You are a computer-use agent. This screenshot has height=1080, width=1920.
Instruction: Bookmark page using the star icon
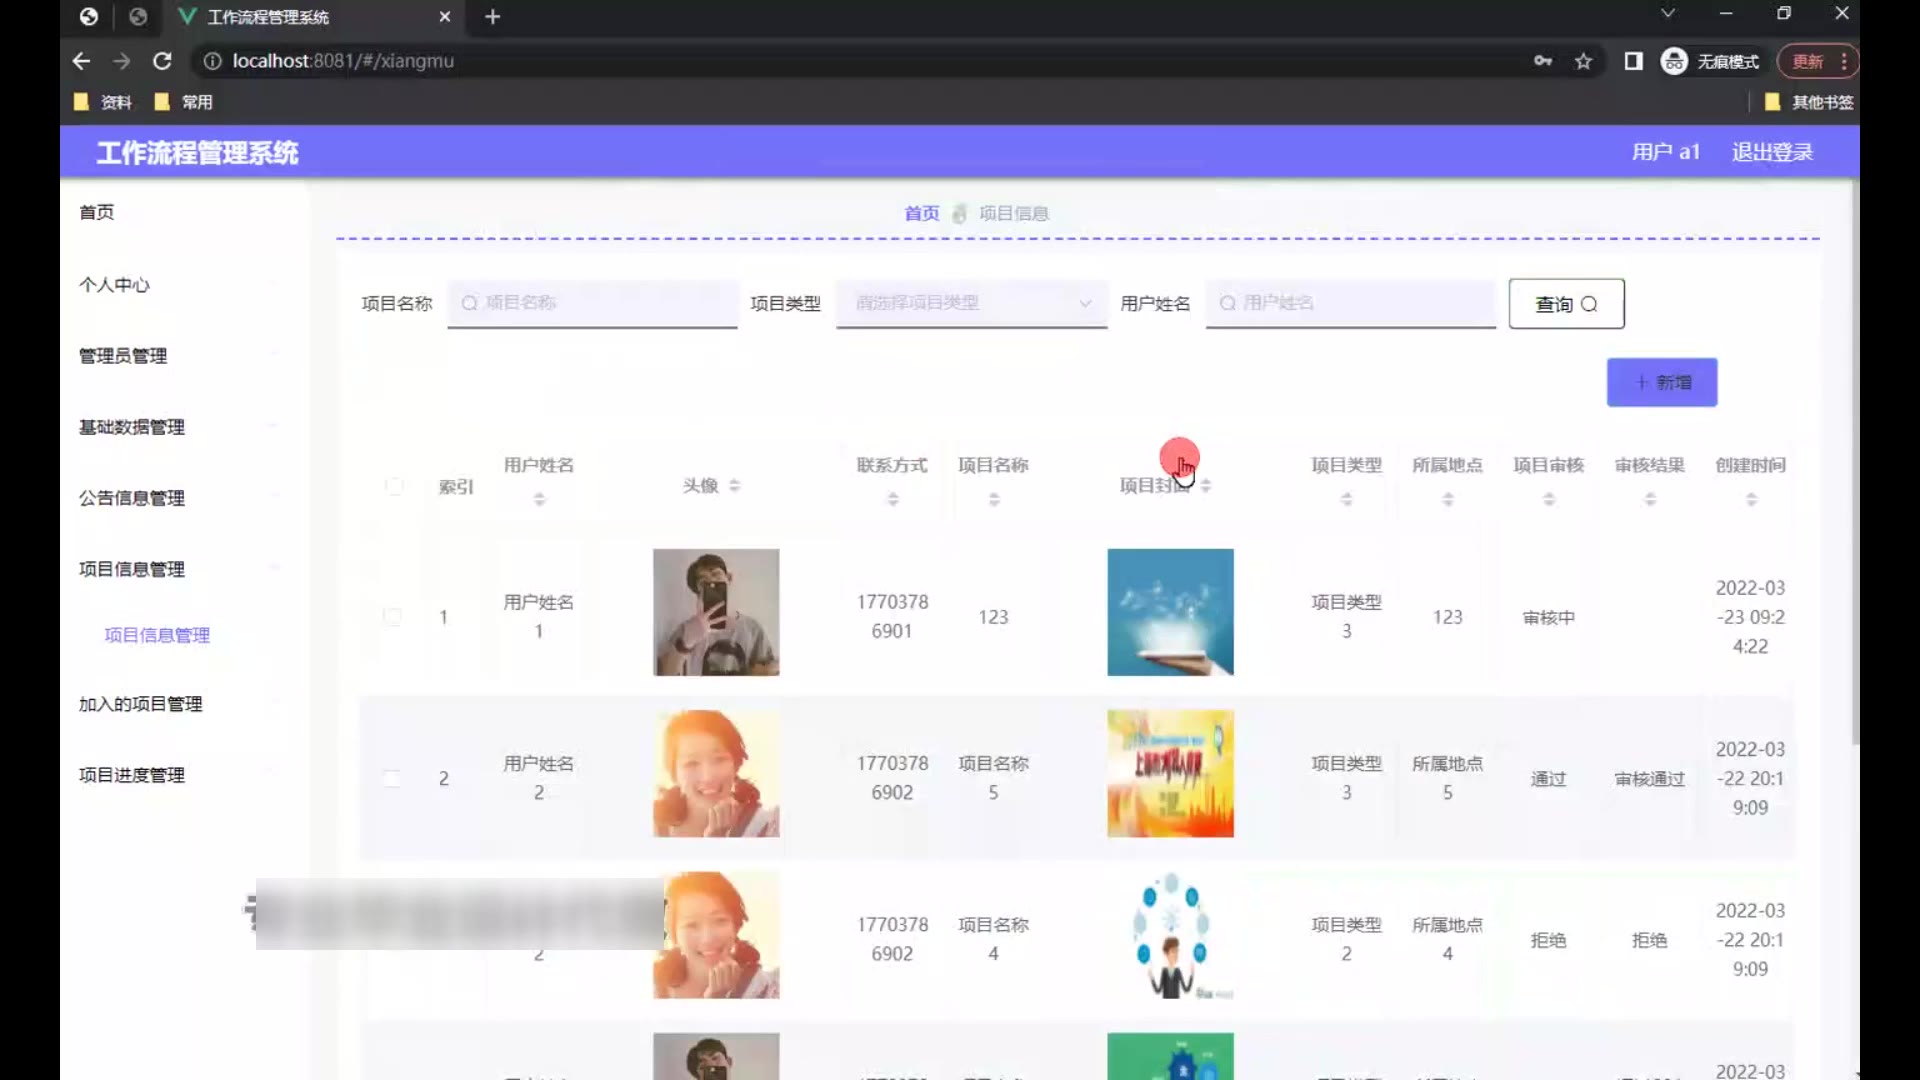click(x=1583, y=61)
